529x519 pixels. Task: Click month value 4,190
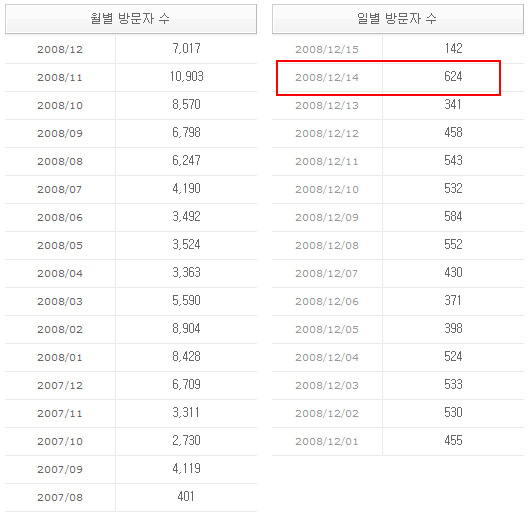point(187,189)
